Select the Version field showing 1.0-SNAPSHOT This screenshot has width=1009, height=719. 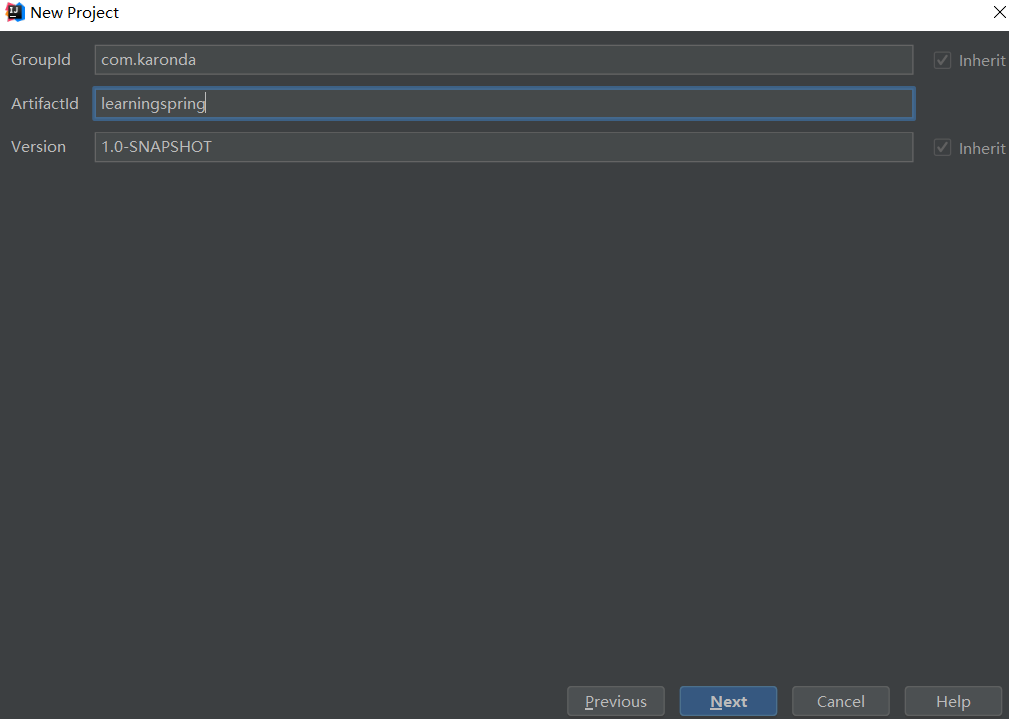(x=503, y=147)
